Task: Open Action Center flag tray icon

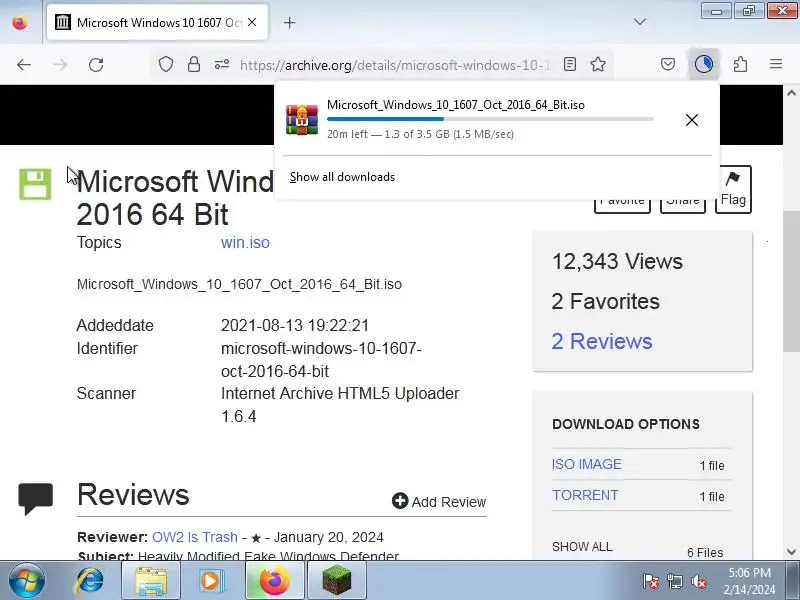Action: [x=651, y=581]
